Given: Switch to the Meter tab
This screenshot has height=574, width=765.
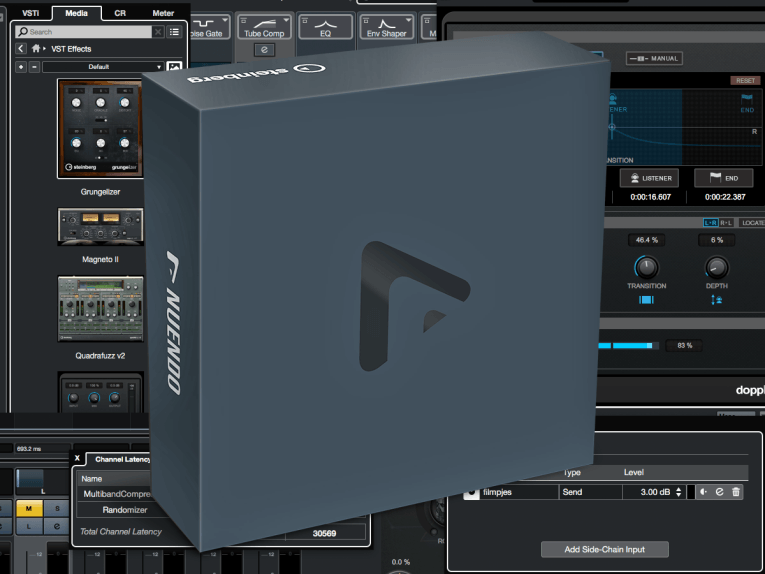Looking at the screenshot, I should (x=163, y=13).
